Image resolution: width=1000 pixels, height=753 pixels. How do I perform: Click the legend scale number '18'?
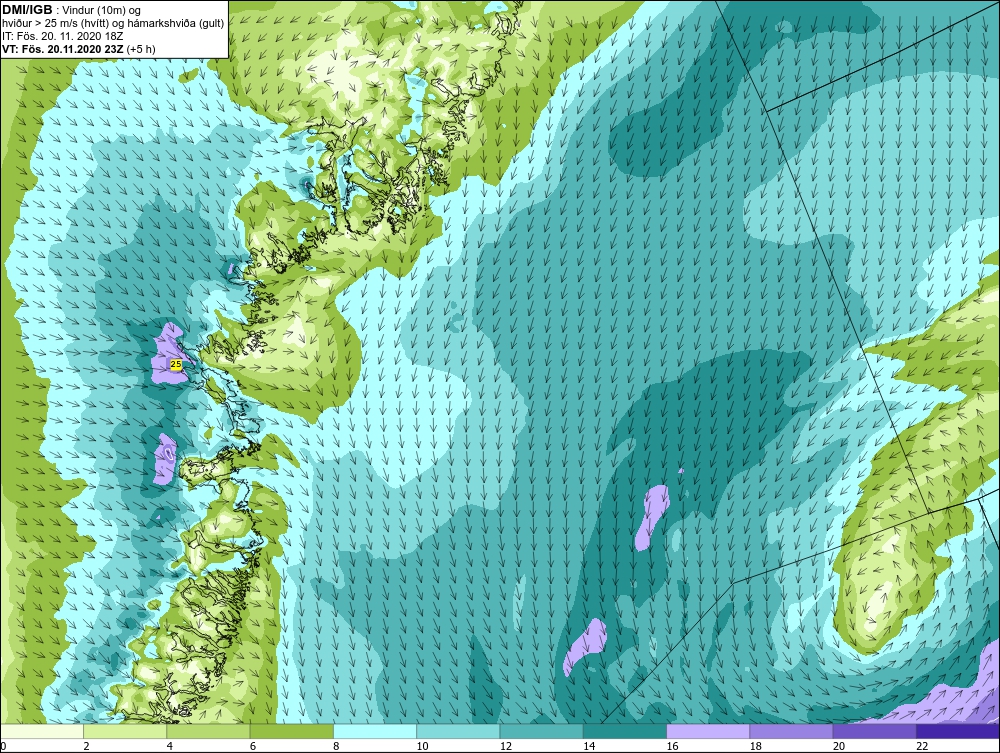pos(756,746)
